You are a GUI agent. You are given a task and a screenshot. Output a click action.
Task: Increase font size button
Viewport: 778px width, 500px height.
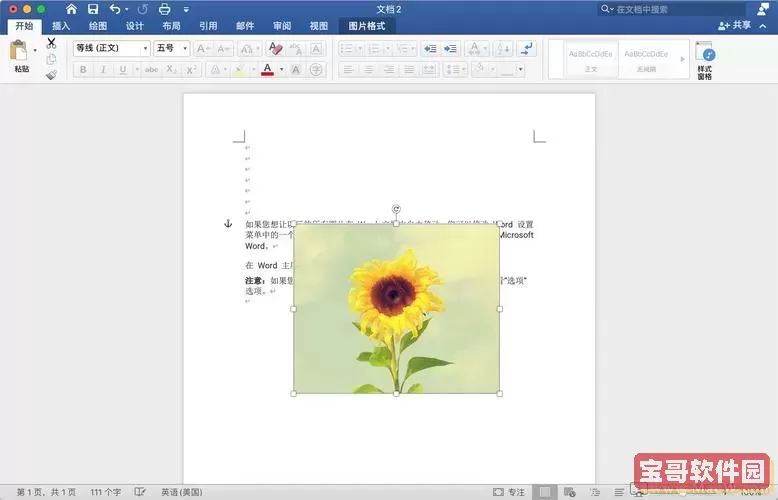click(203, 49)
